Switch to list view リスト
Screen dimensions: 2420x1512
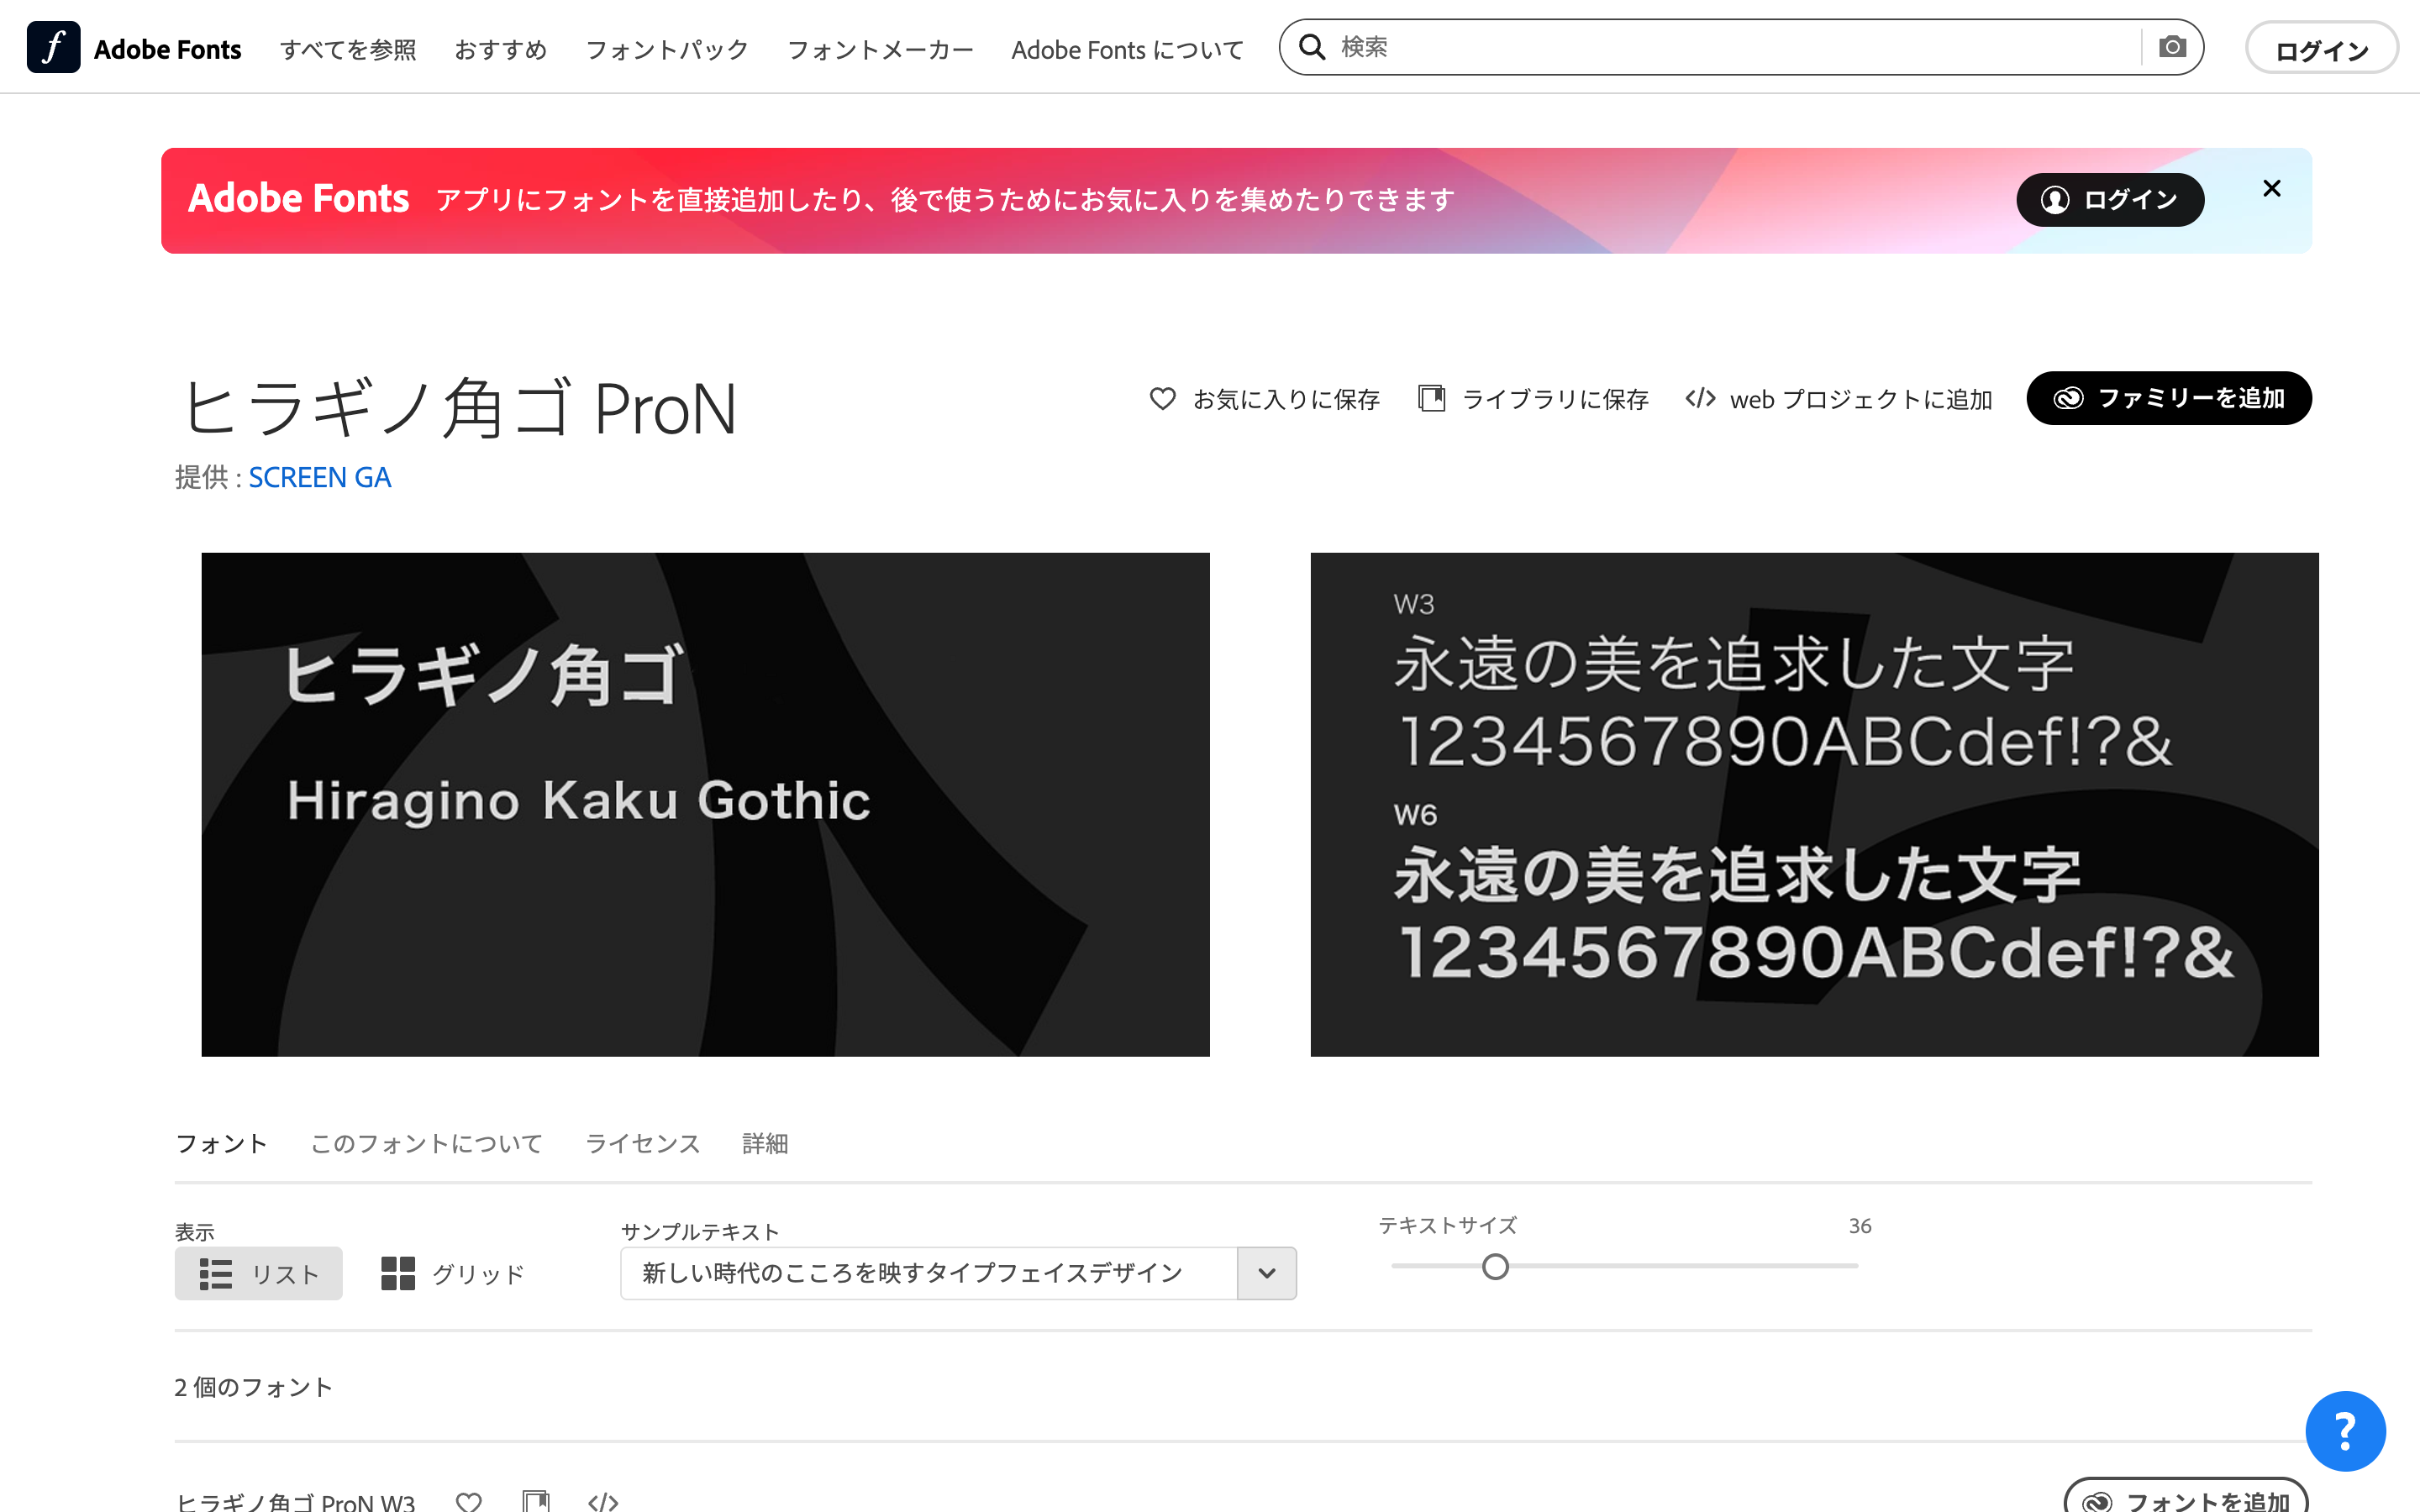tap(258, 1273)
